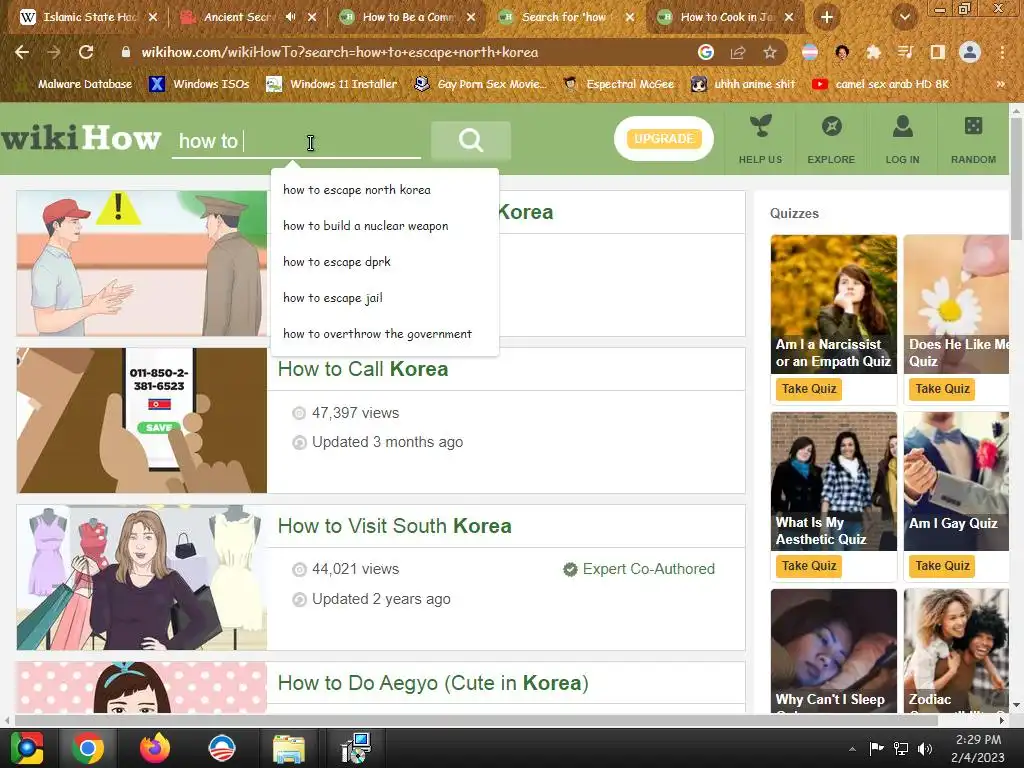Open the shopping woman South Korea thumbnail
1024x768 pixels.
click(x=142, y=577)
